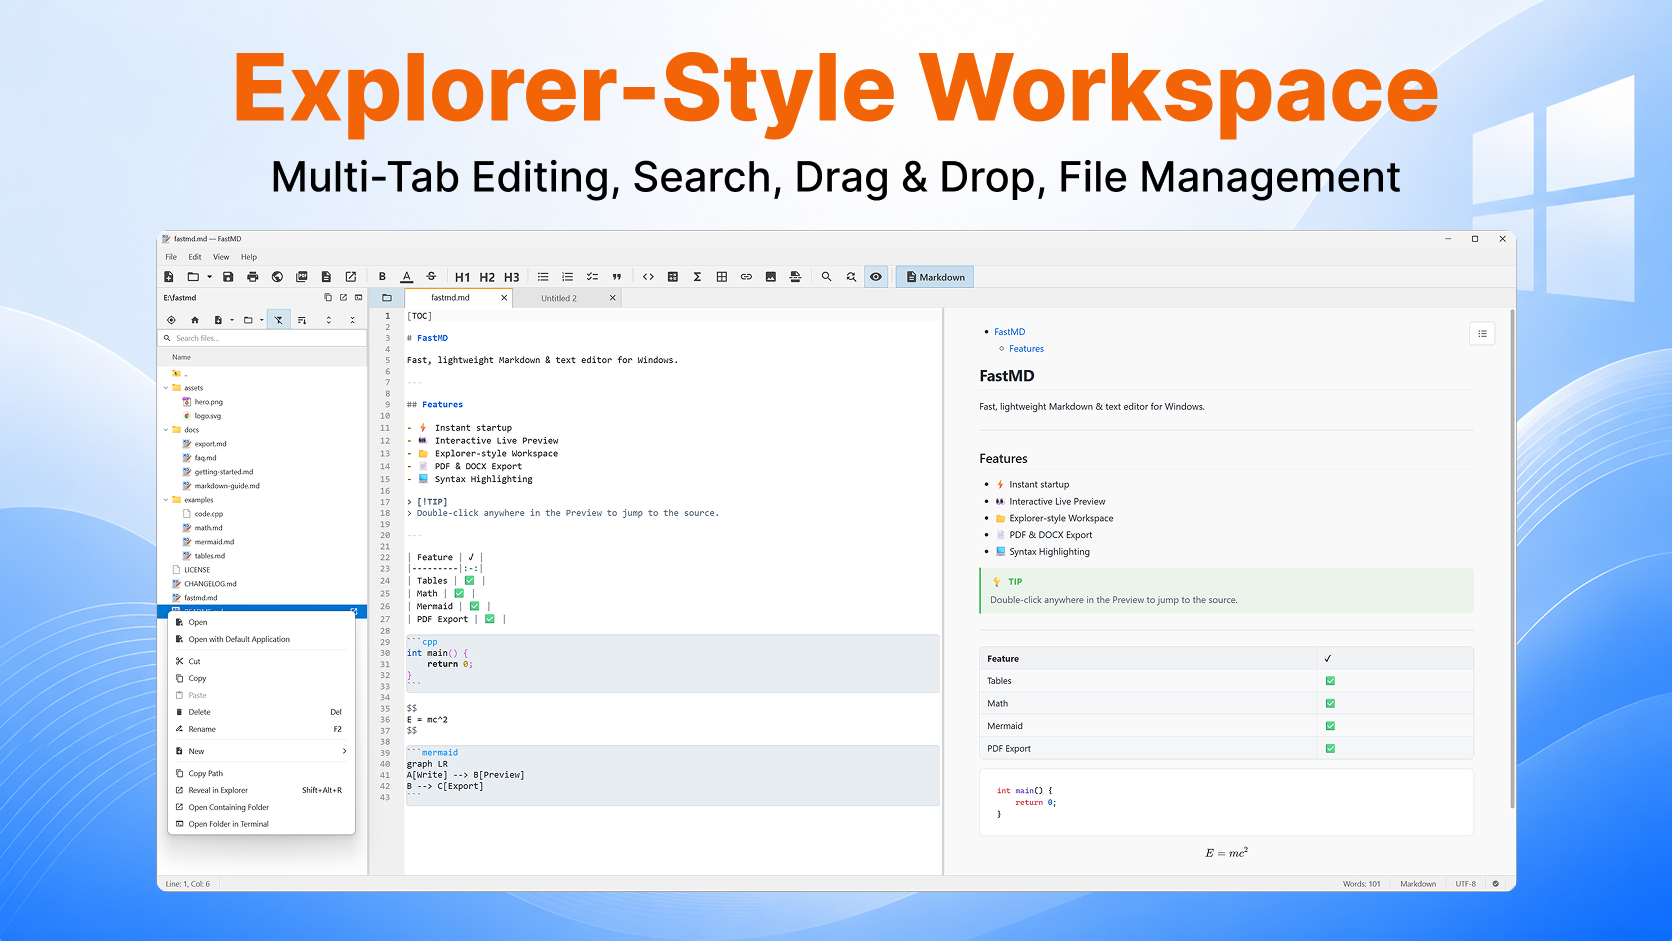Expand all folders in the explorer toolbar
1672x941 pixels.
[x=328, y=320]
